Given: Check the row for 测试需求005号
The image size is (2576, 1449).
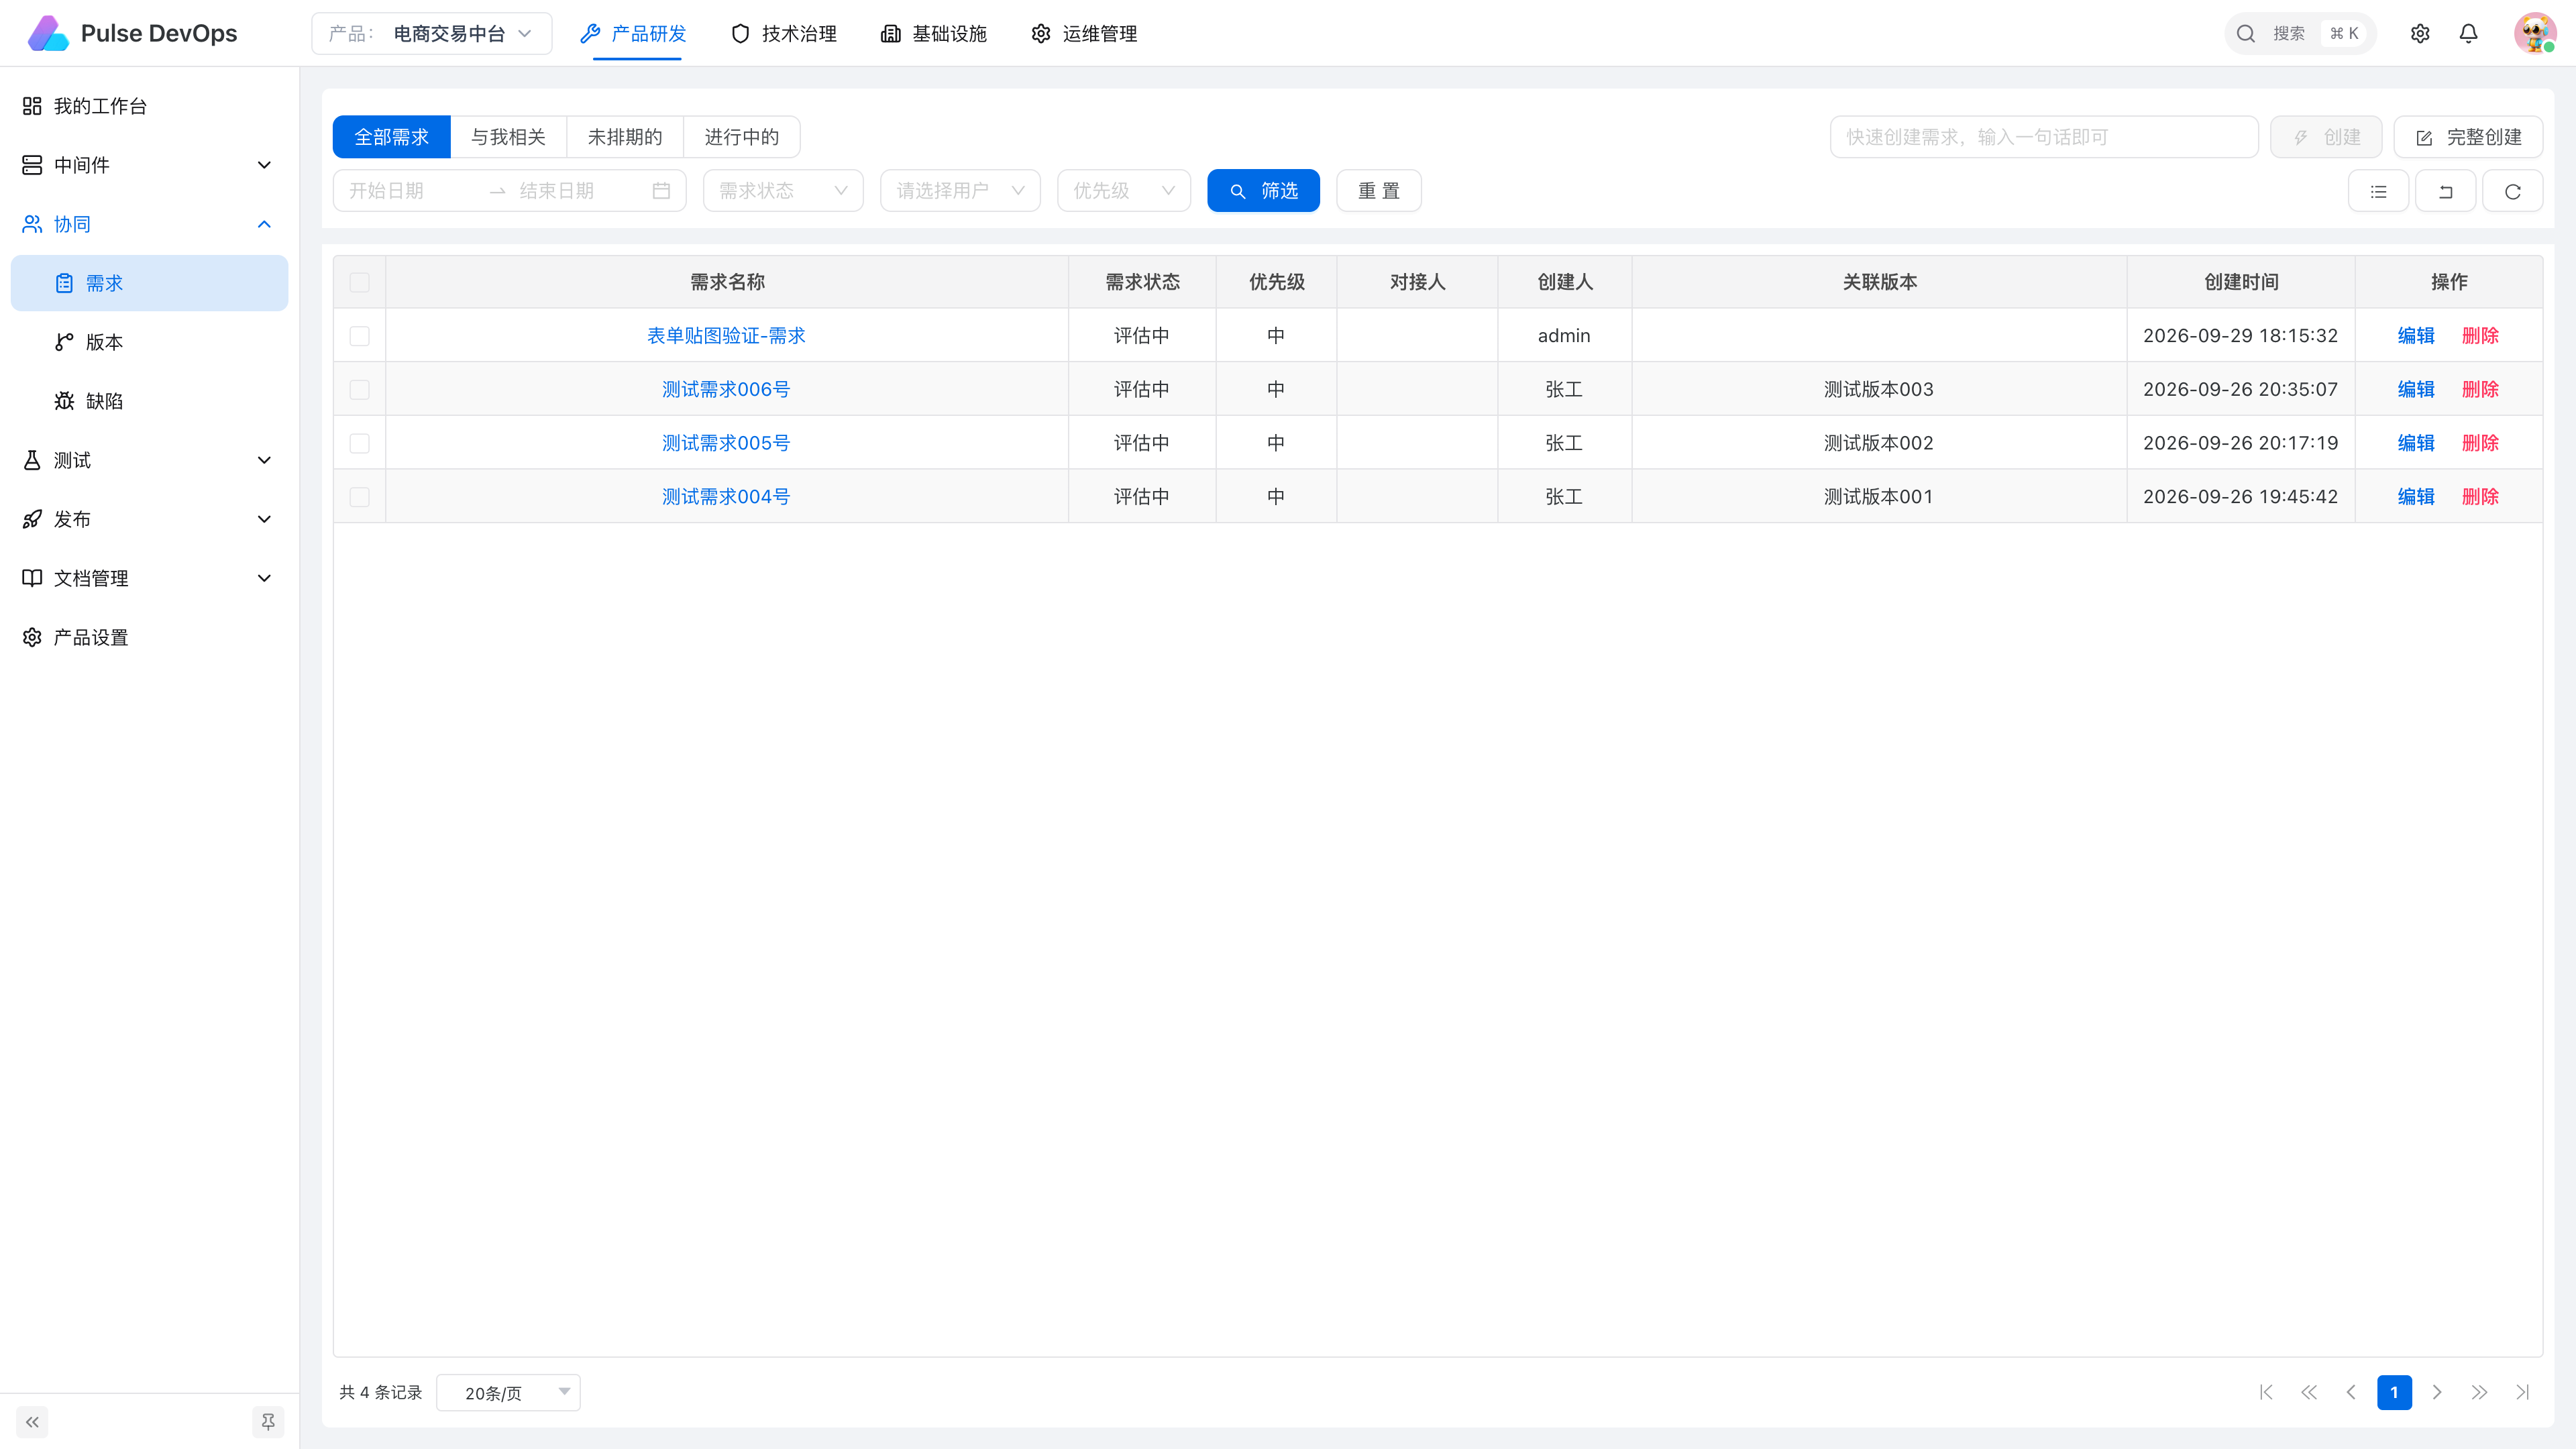Looking at the screenshot, I should (x=359, y=443).
